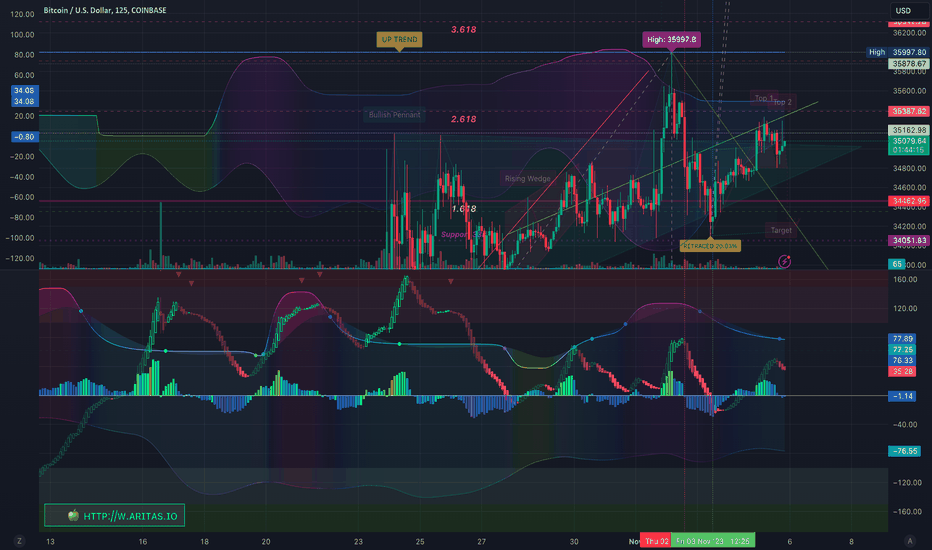Viewport: 932px width, 550px height.
Task: Click the Top 1 annotation label
Action: tap(764, 98)
